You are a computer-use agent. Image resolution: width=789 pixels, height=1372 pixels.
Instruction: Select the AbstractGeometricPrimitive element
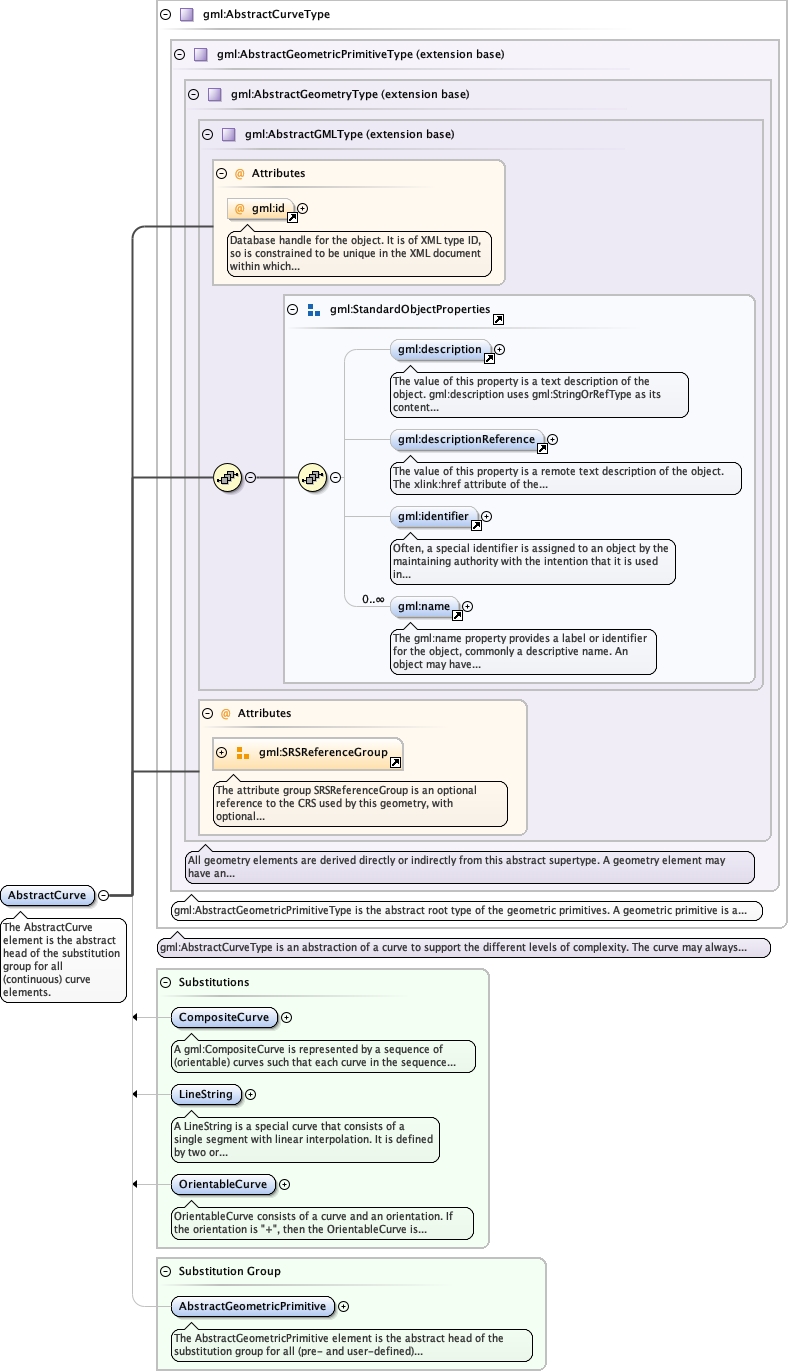(252, 1306)
